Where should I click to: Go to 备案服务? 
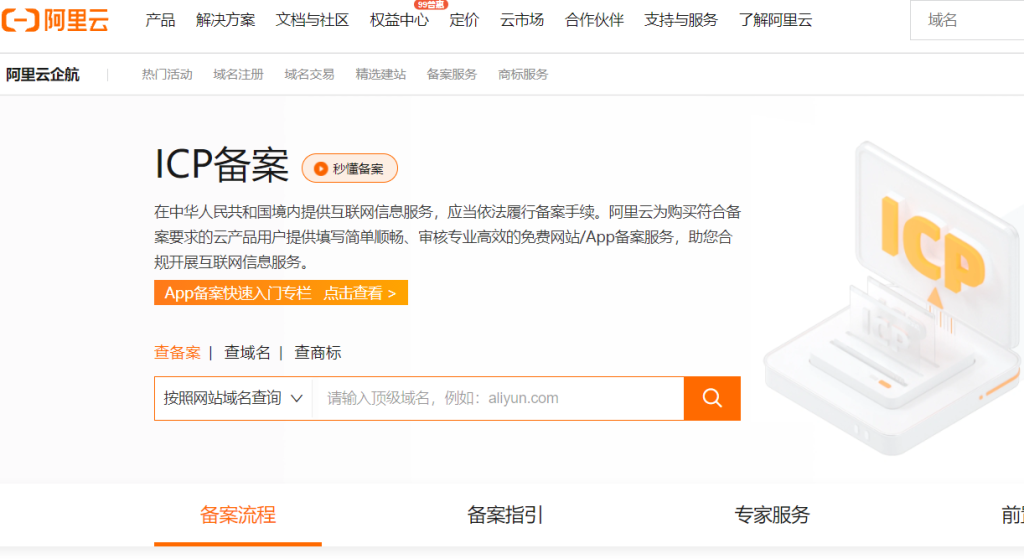452,74
